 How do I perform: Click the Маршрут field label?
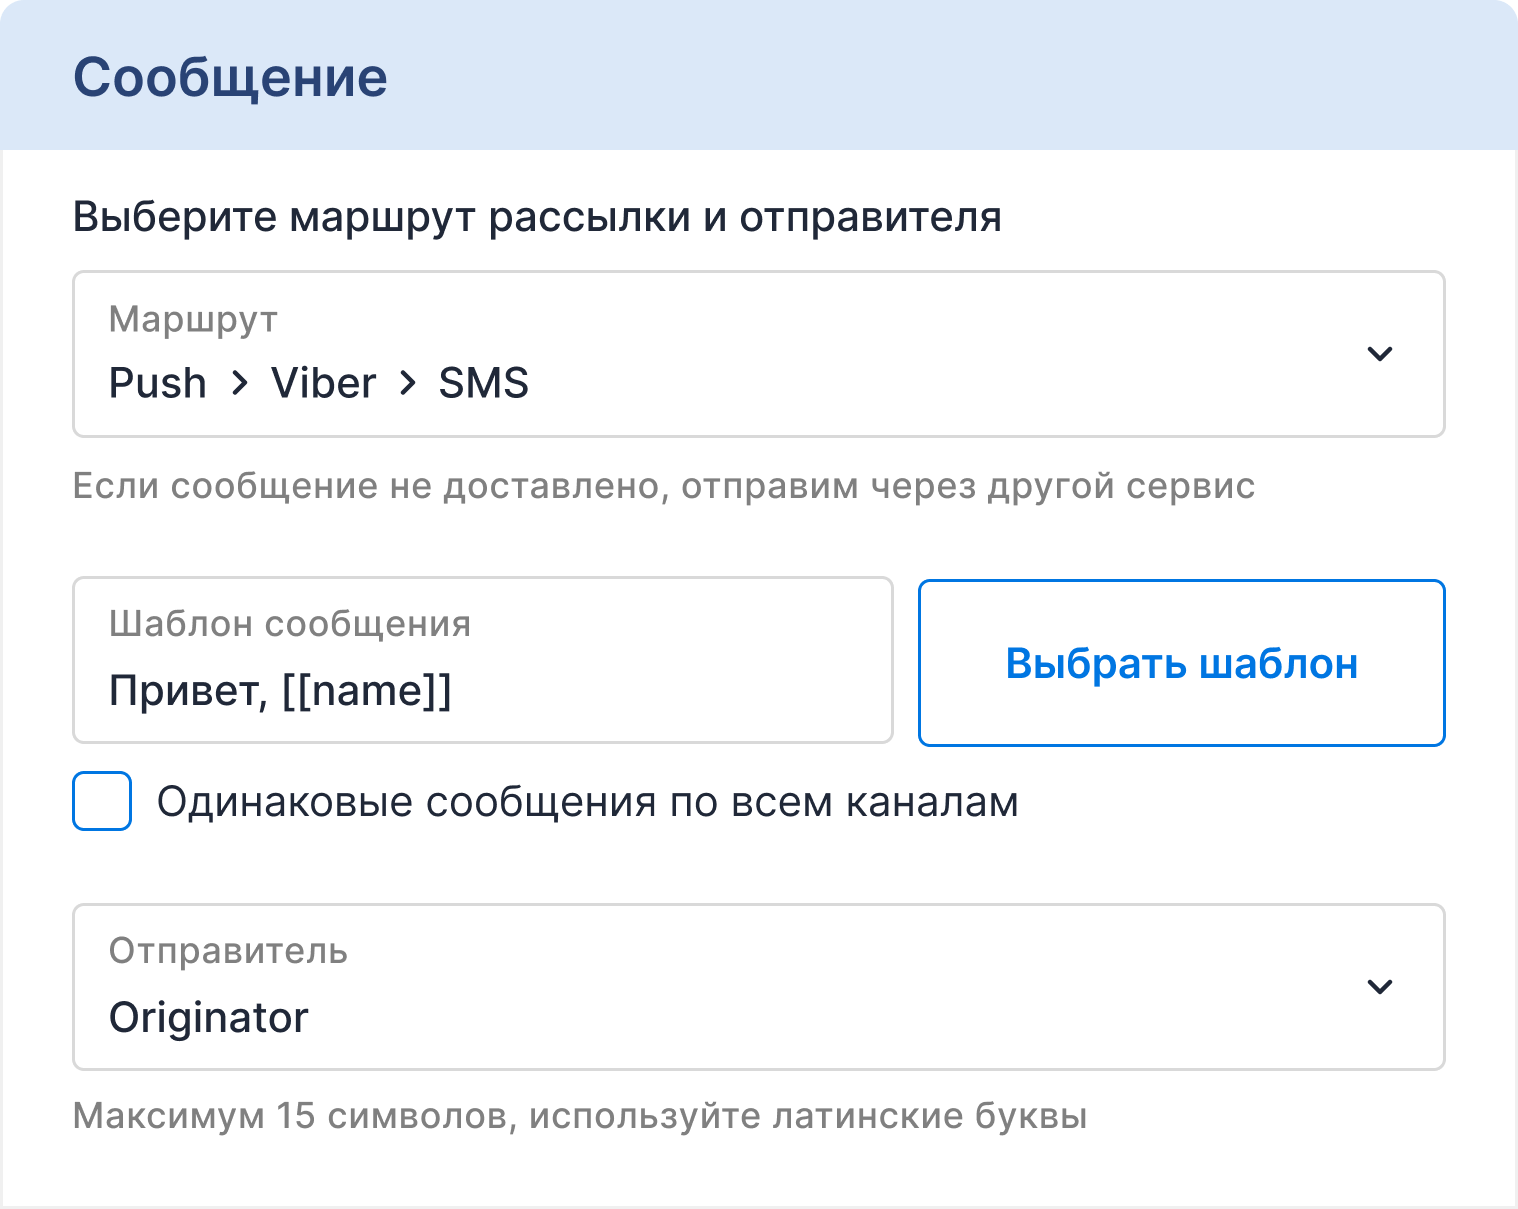pos(193,320)
